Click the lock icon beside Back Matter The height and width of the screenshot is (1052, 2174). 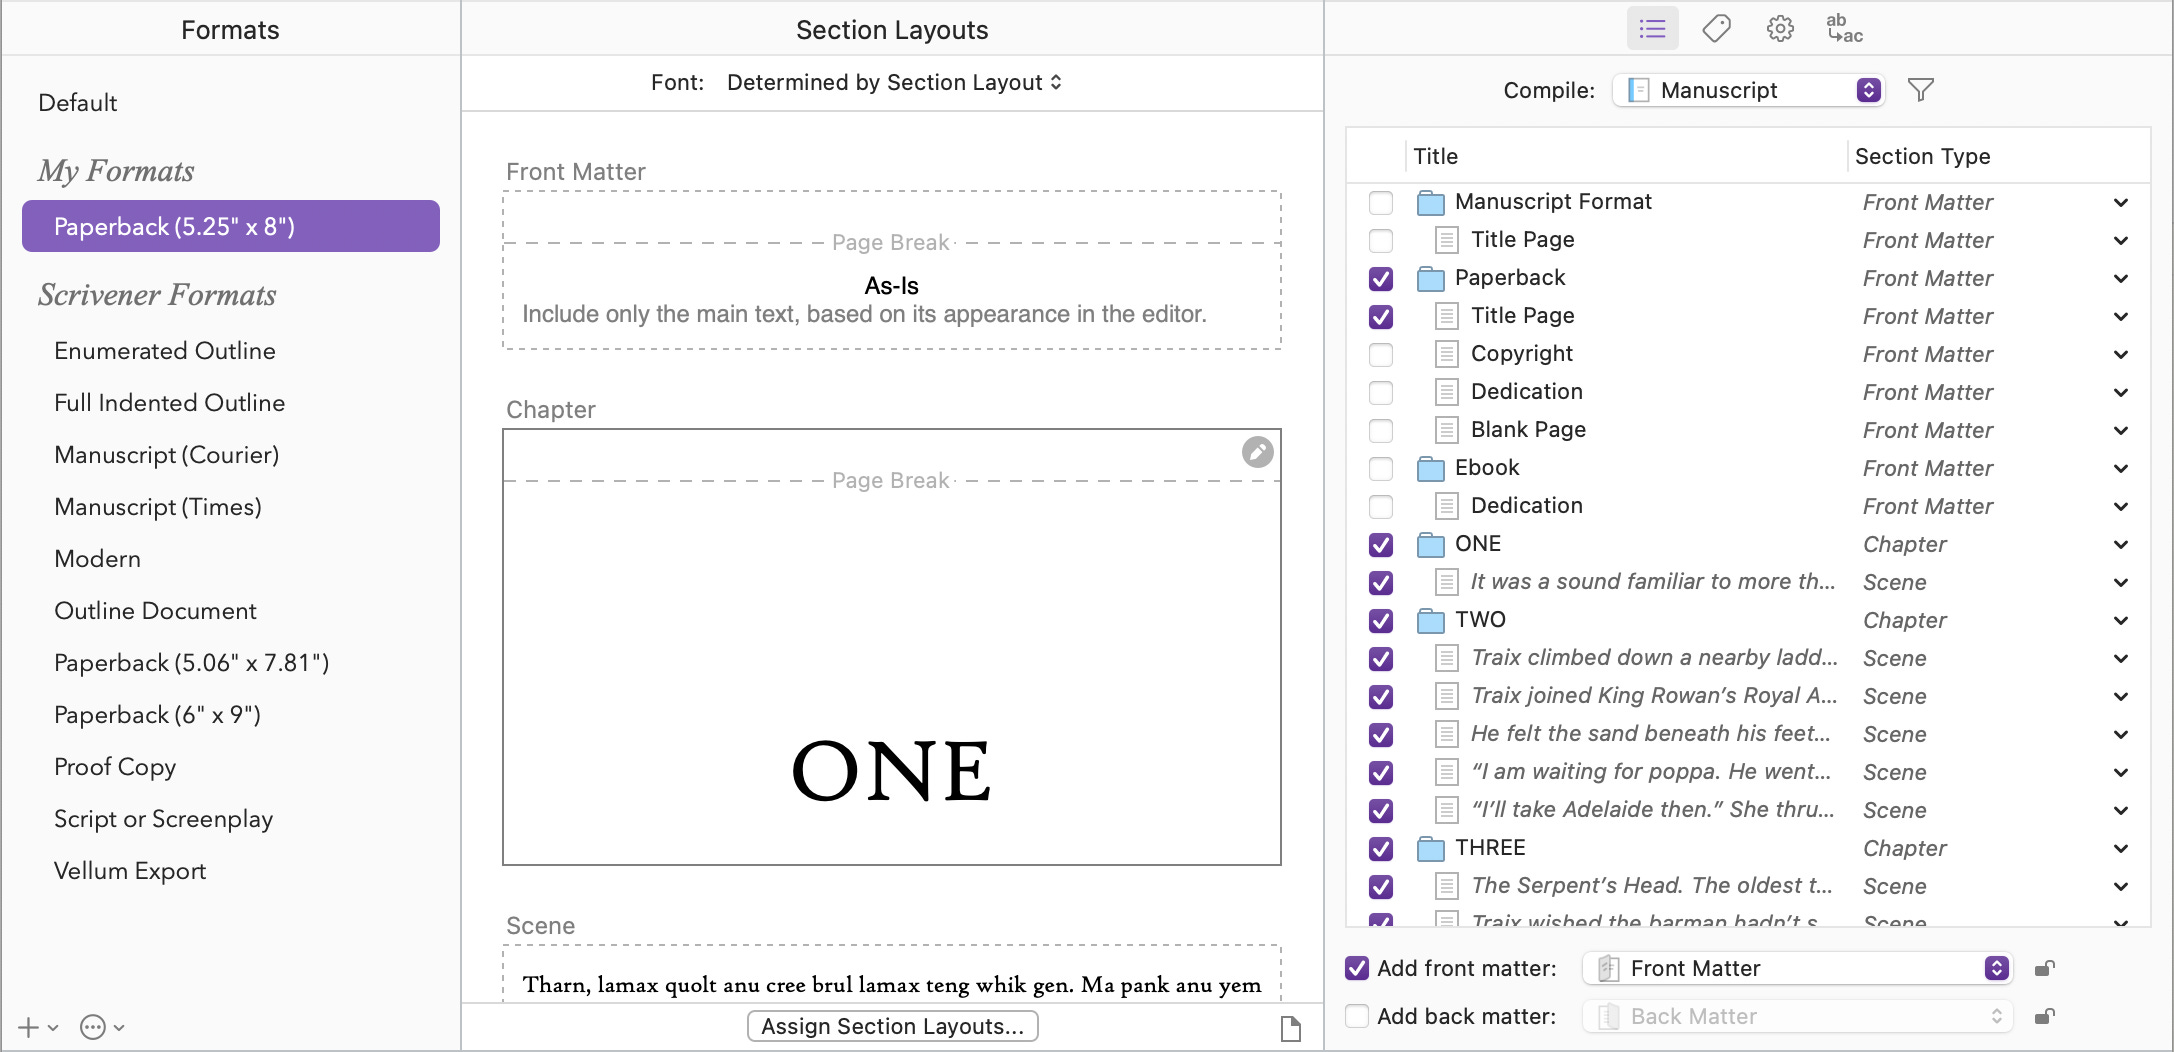(x=2044, y=1016)
